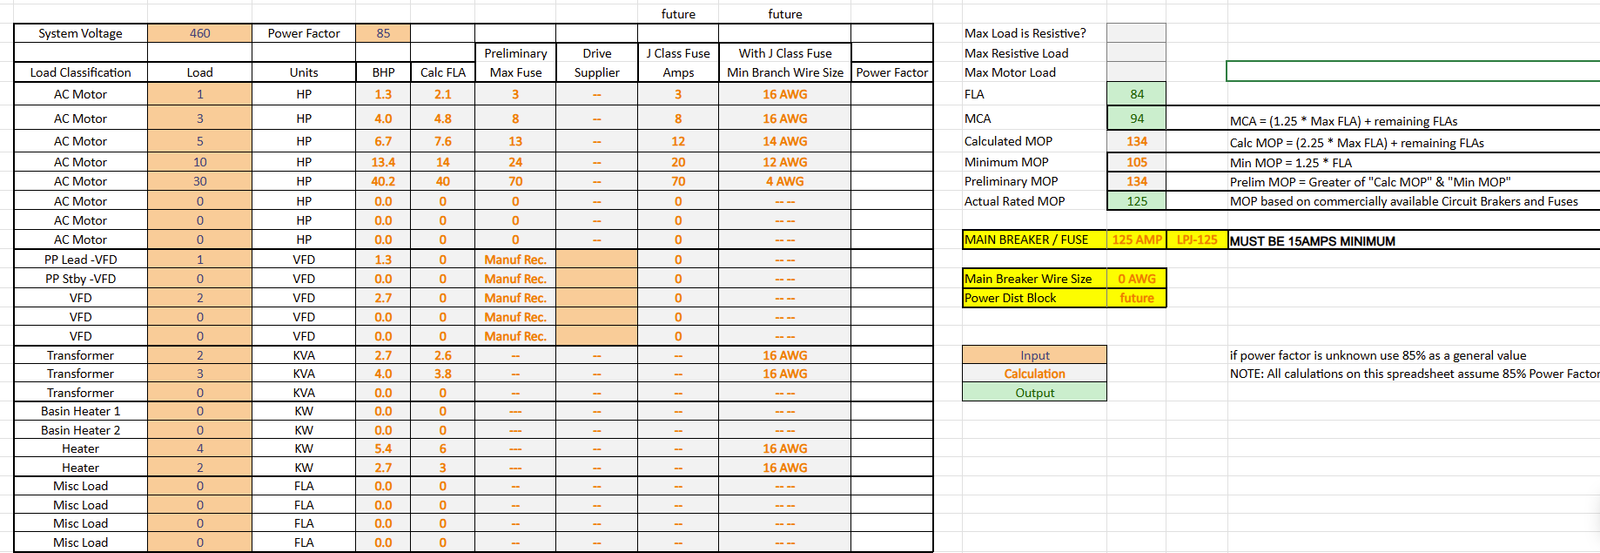Click the Heater Calc FLA value 6
1600x553 pixels.
(443, 449)
